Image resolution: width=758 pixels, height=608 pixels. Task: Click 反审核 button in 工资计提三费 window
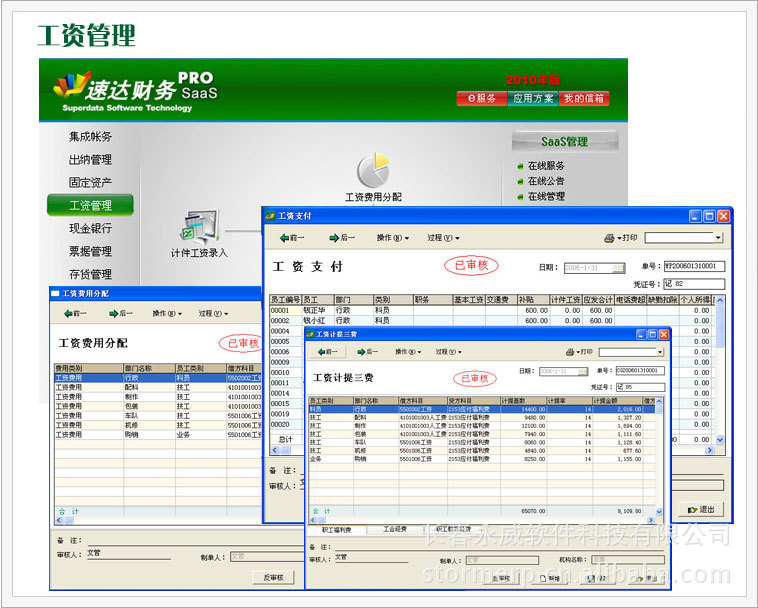point(501,579)
